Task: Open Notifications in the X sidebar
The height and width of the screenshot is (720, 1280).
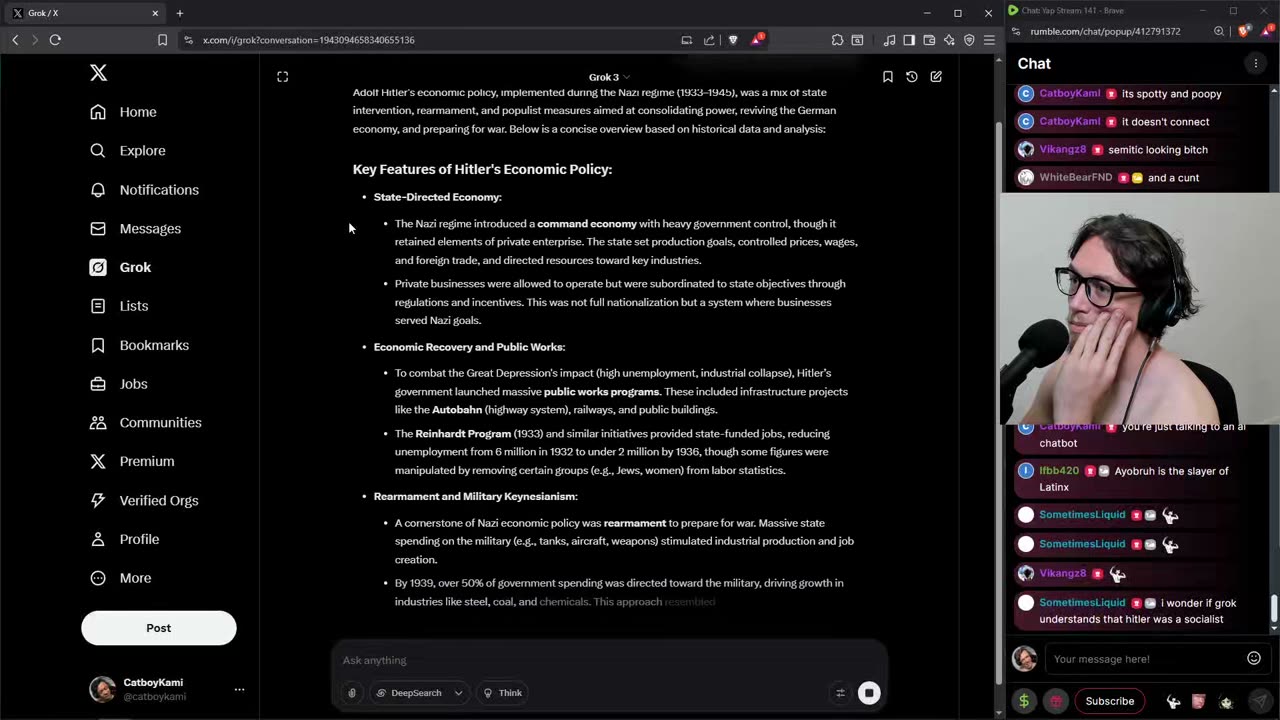Action: (144, 190)
